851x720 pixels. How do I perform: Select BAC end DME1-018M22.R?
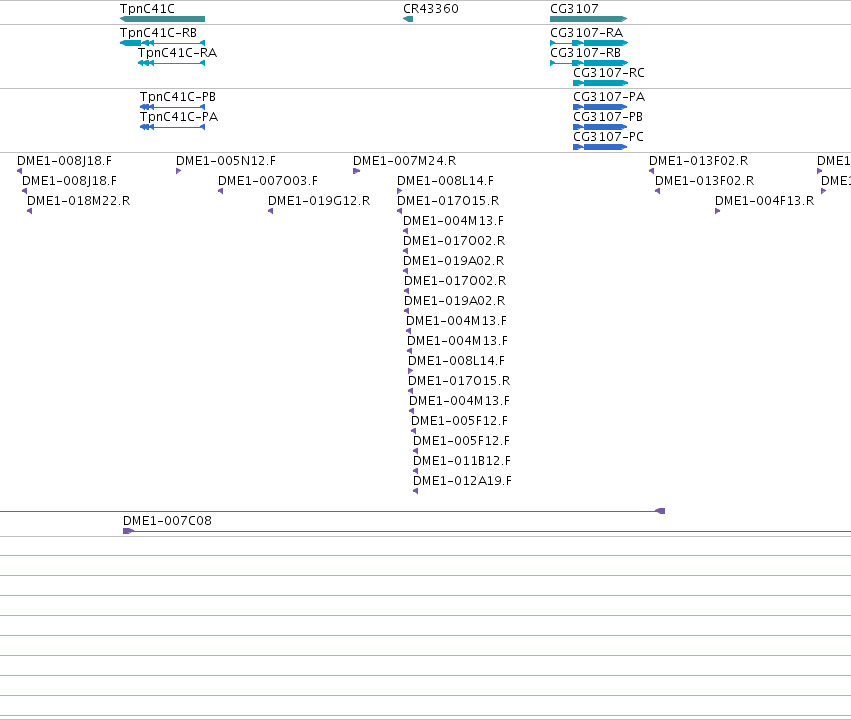(79, 201)
